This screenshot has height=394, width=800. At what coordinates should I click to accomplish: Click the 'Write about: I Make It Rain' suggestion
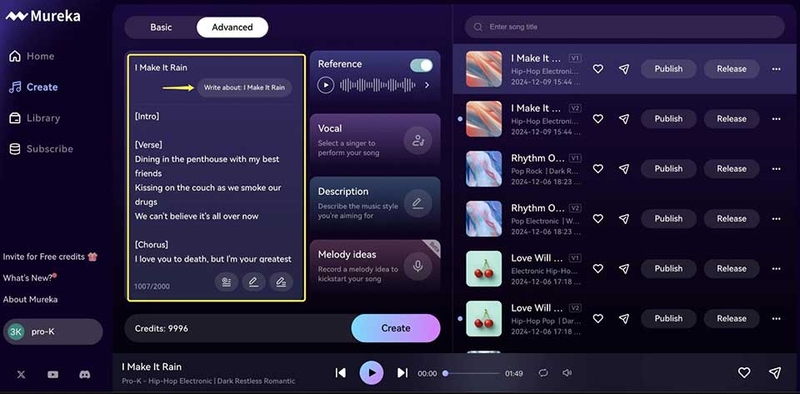point(244,87)
